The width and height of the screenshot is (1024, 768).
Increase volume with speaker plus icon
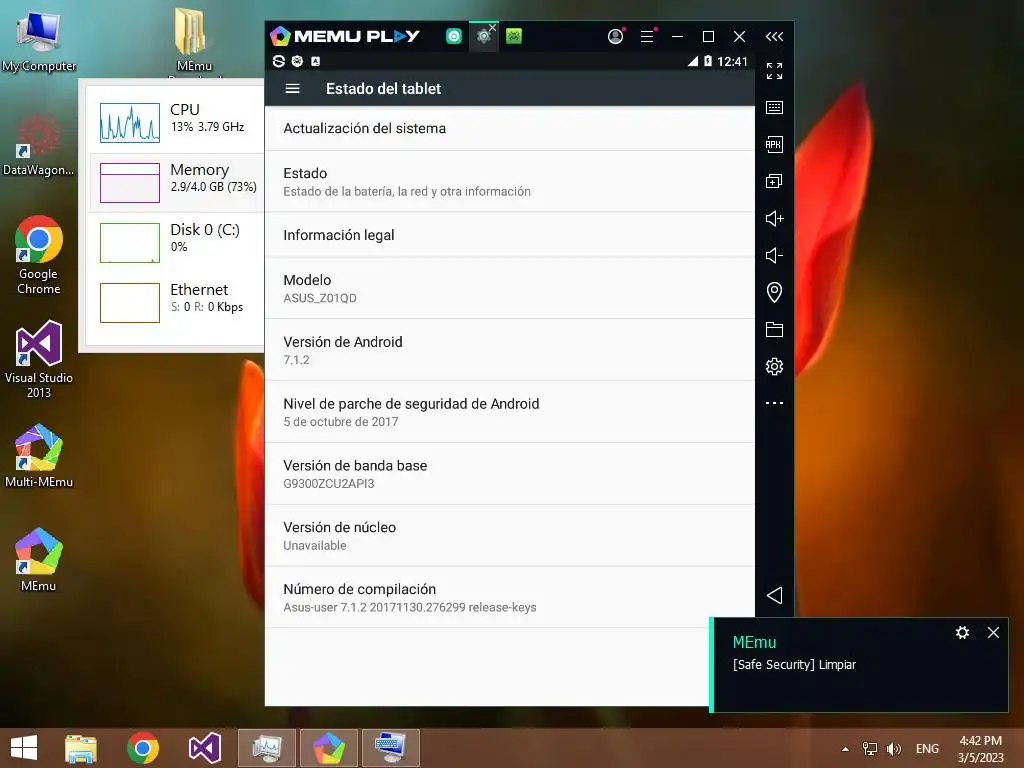click(774, 218)
